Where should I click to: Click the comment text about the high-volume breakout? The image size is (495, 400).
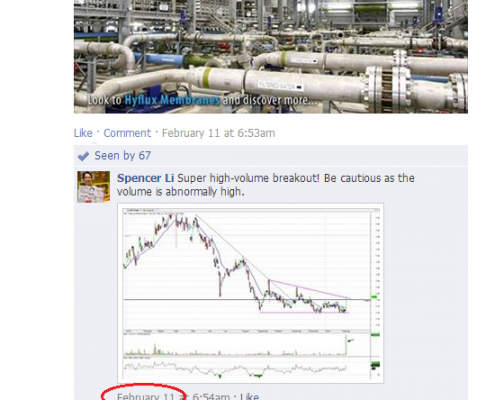pyautogui.click(x=266, y=185)
